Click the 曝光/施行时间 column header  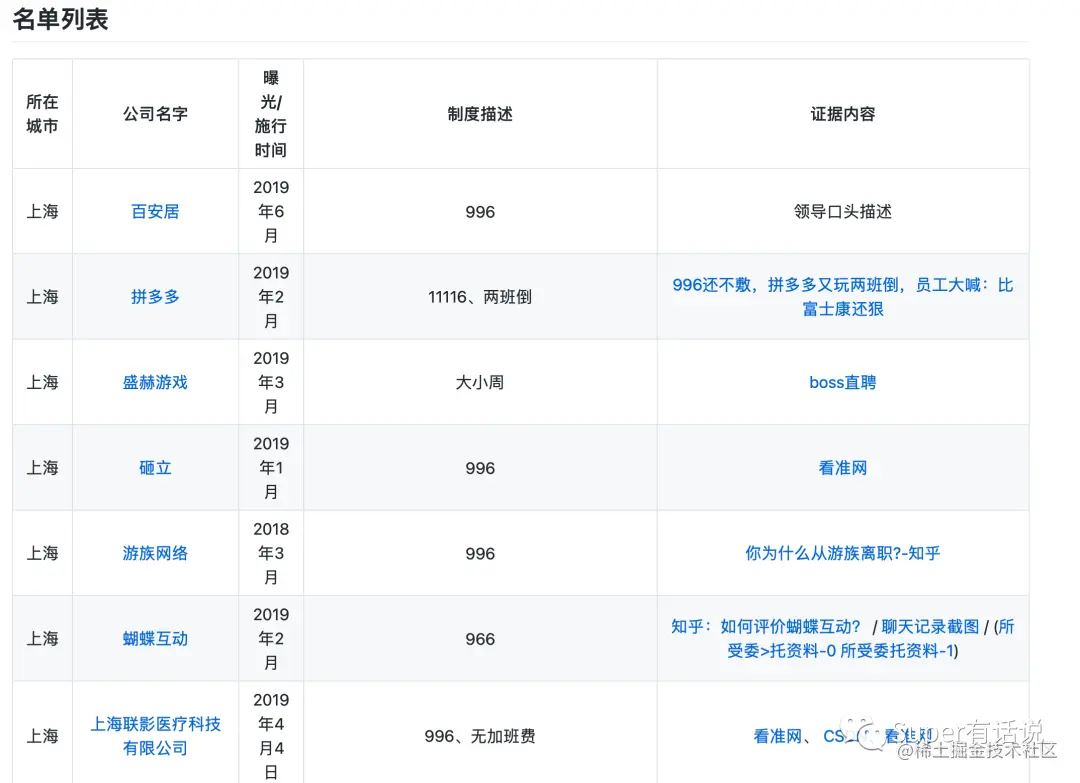(x=271, y=114)
